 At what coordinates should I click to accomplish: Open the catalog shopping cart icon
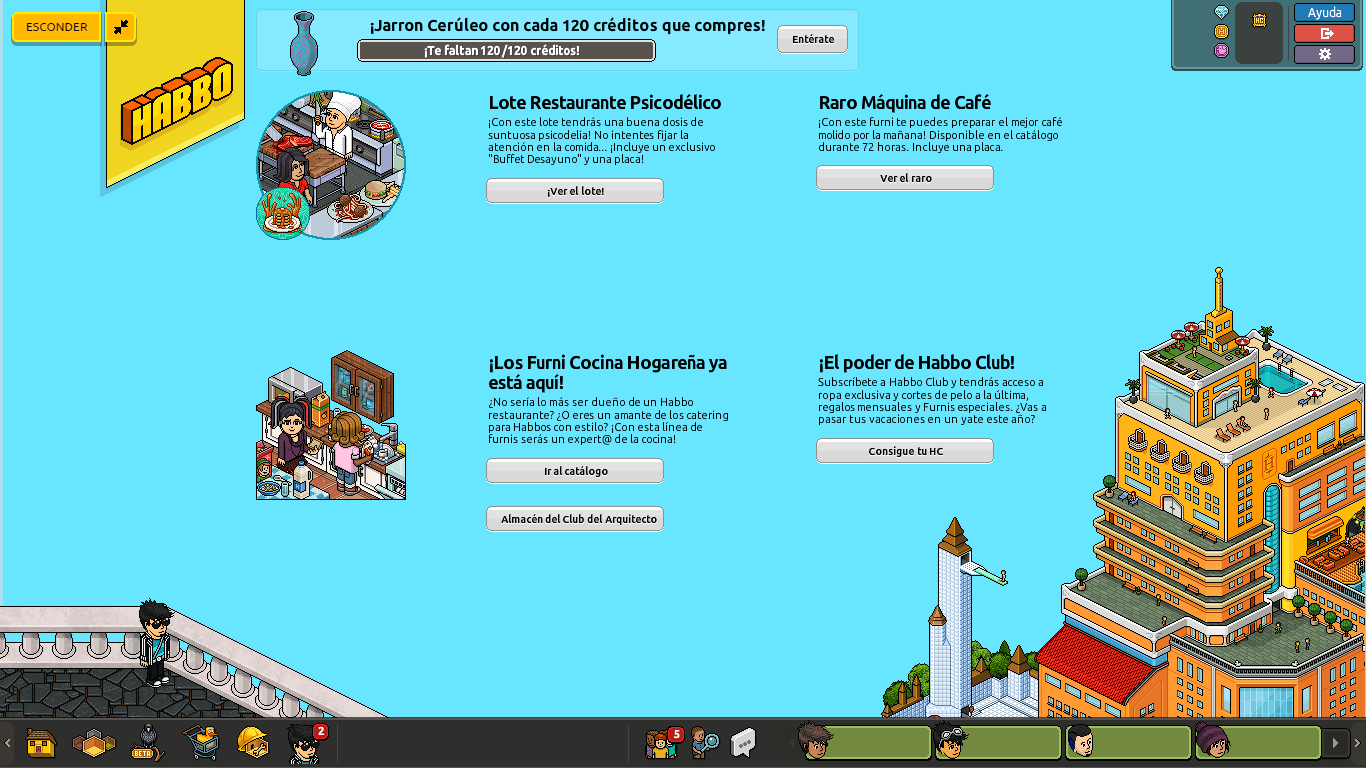pos(200,743)
